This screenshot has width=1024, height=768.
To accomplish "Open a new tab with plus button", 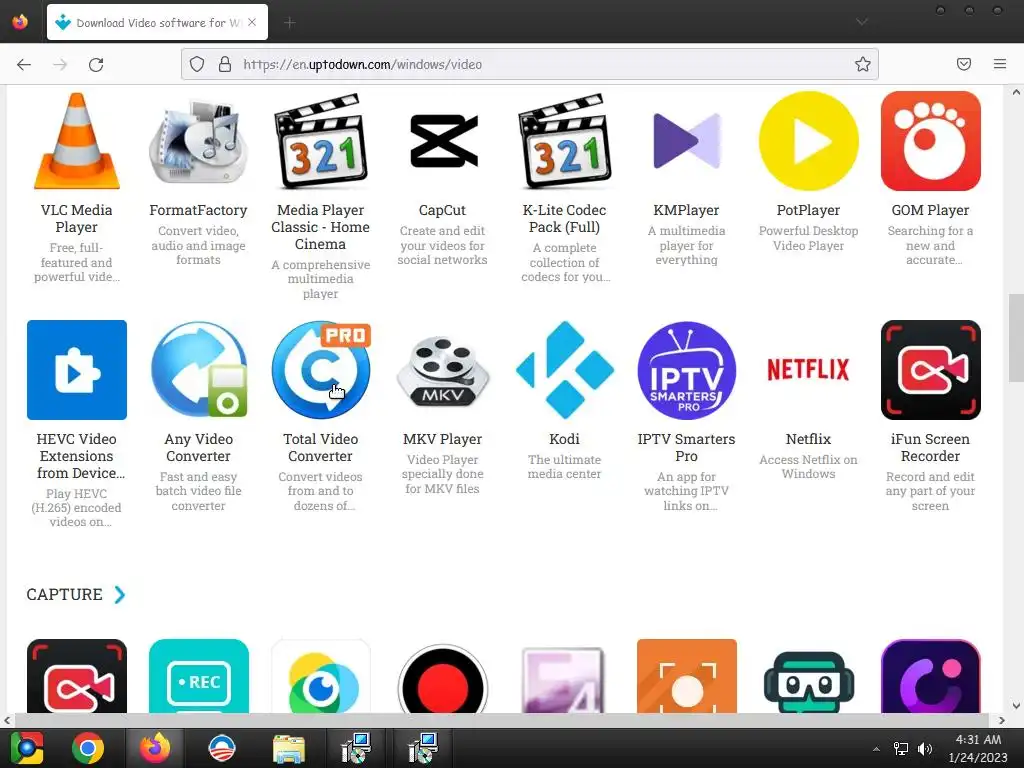I will tap(289, 23).
